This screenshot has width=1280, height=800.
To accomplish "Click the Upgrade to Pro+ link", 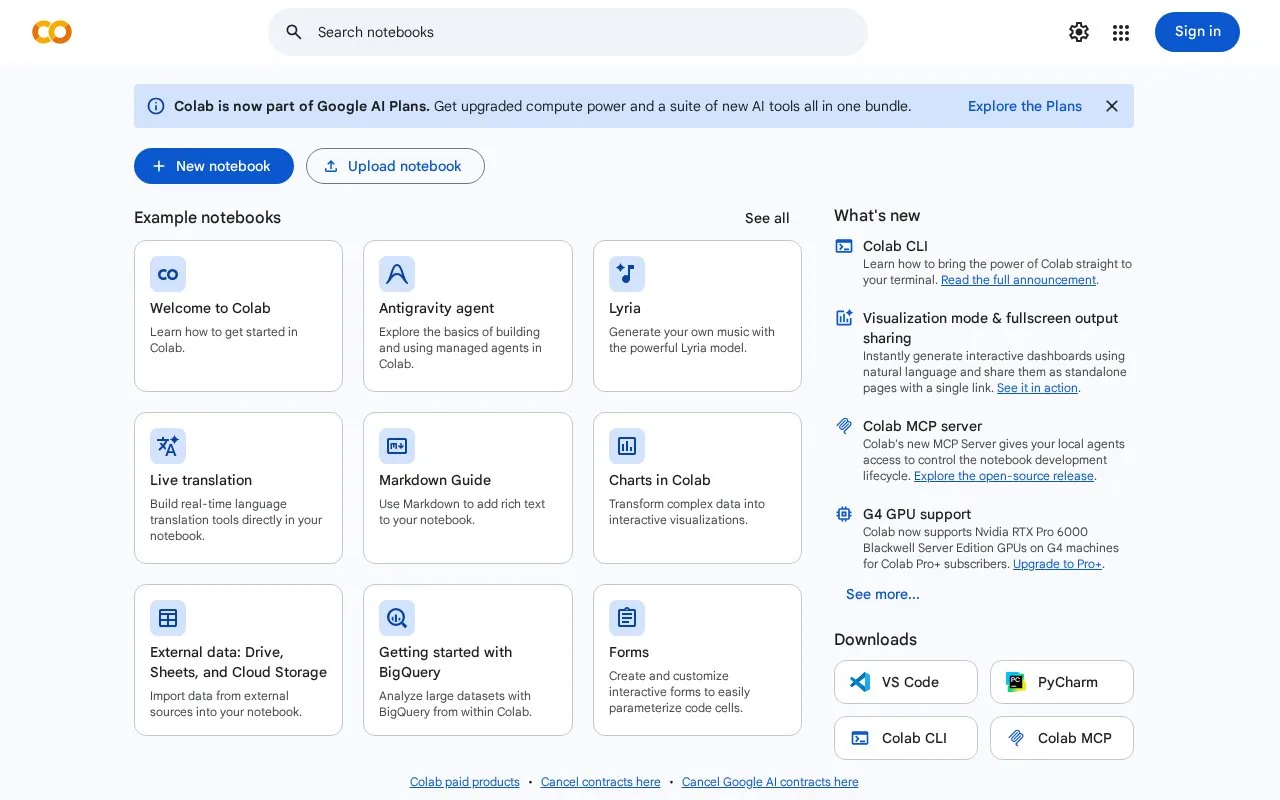I will click(1057, 564).
